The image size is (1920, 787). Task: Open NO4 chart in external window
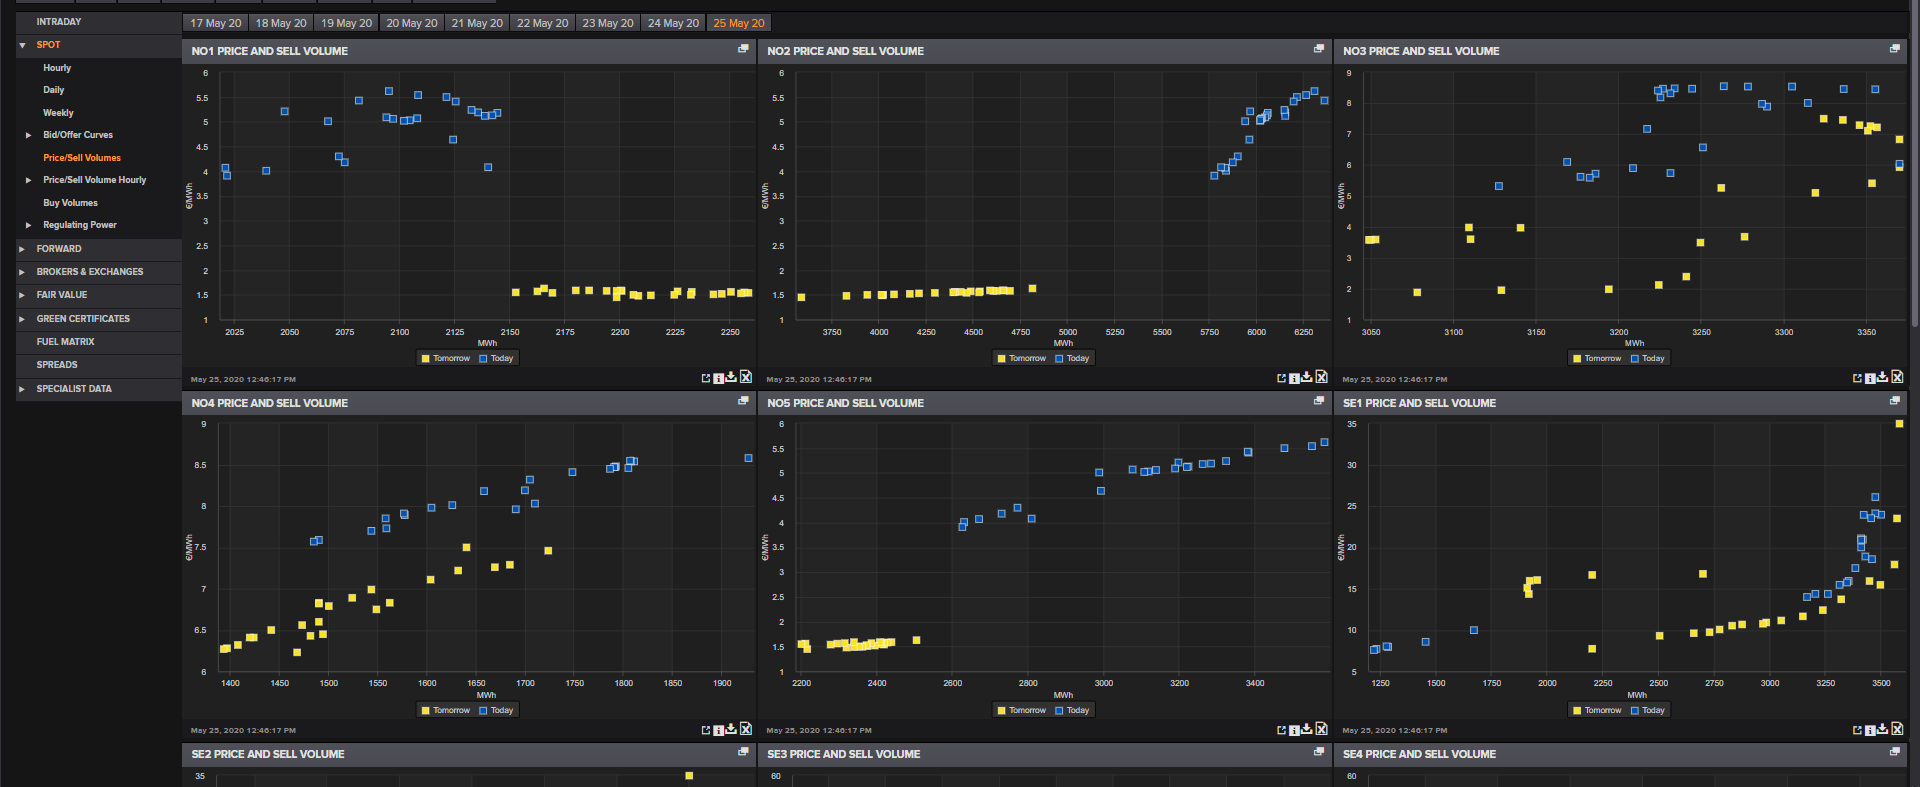tap(706, 730)
